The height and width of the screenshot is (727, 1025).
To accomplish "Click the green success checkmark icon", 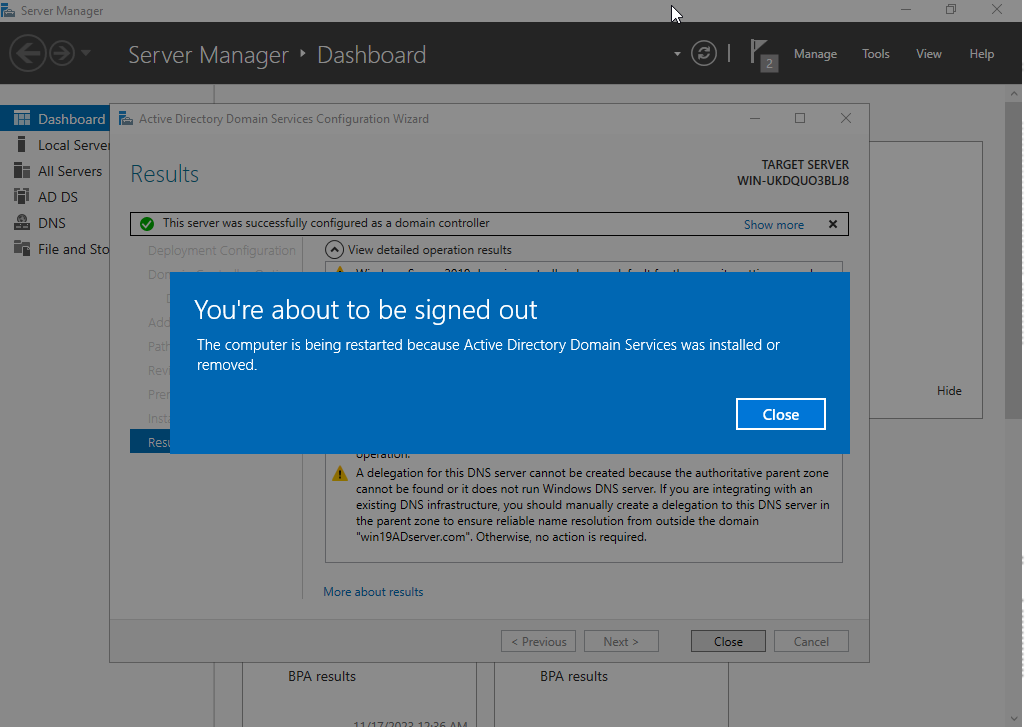I will 147,224.
